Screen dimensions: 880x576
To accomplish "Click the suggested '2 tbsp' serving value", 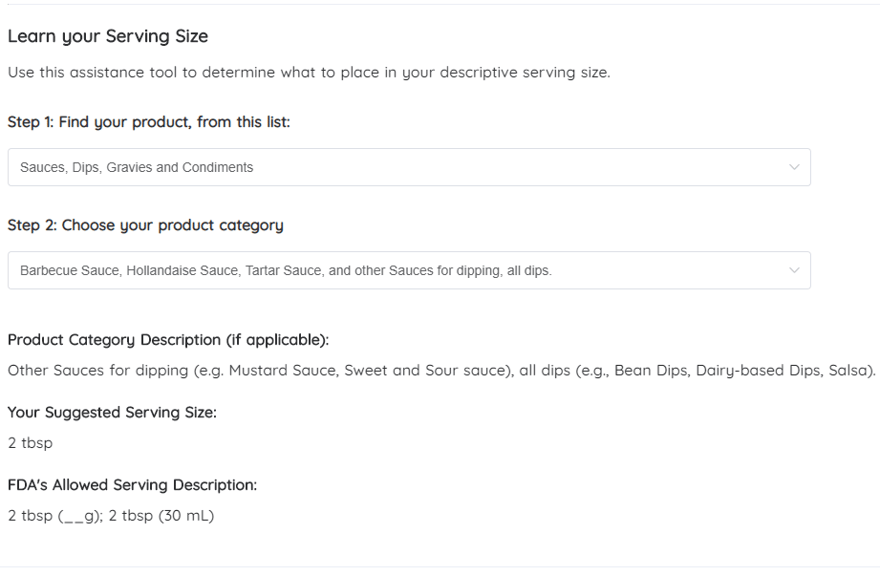I will tap(30, 443).
